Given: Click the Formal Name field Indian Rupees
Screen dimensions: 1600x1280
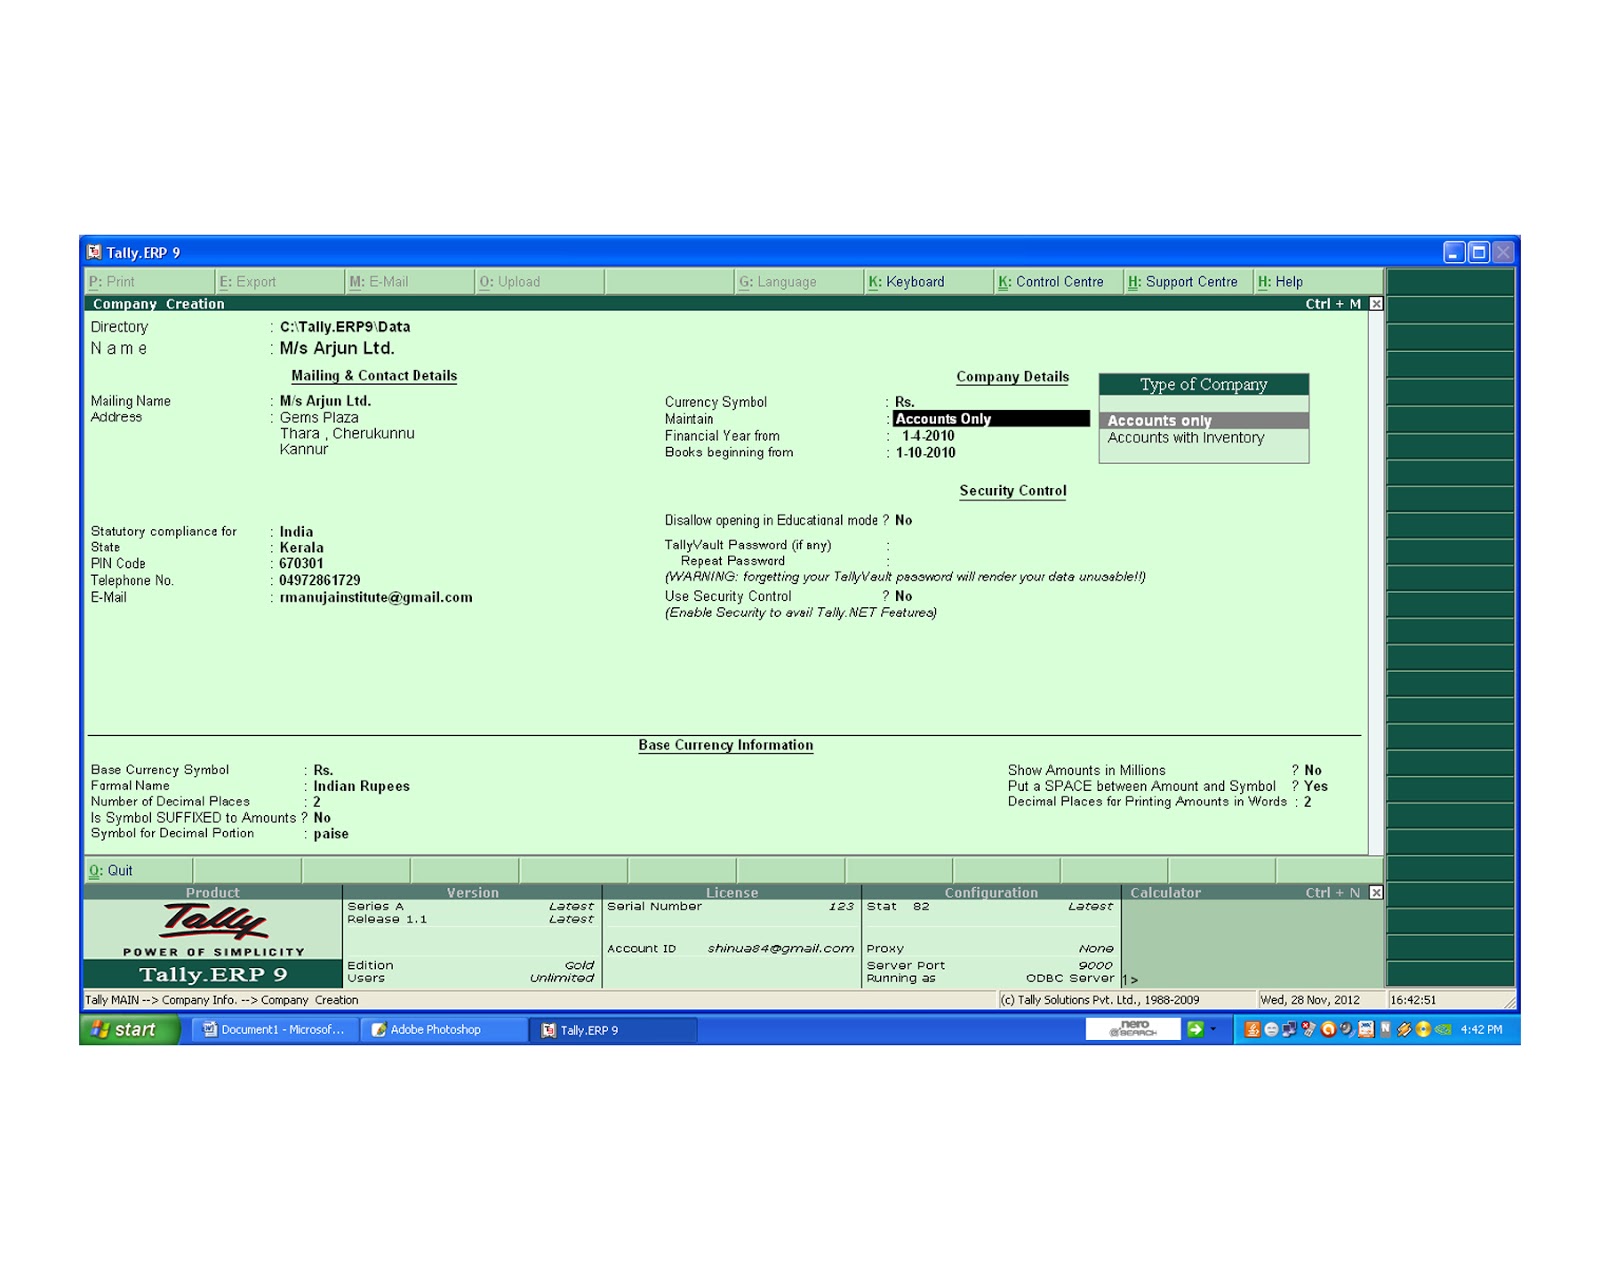Looking at the screenshot, I should (x=361, y=786).
